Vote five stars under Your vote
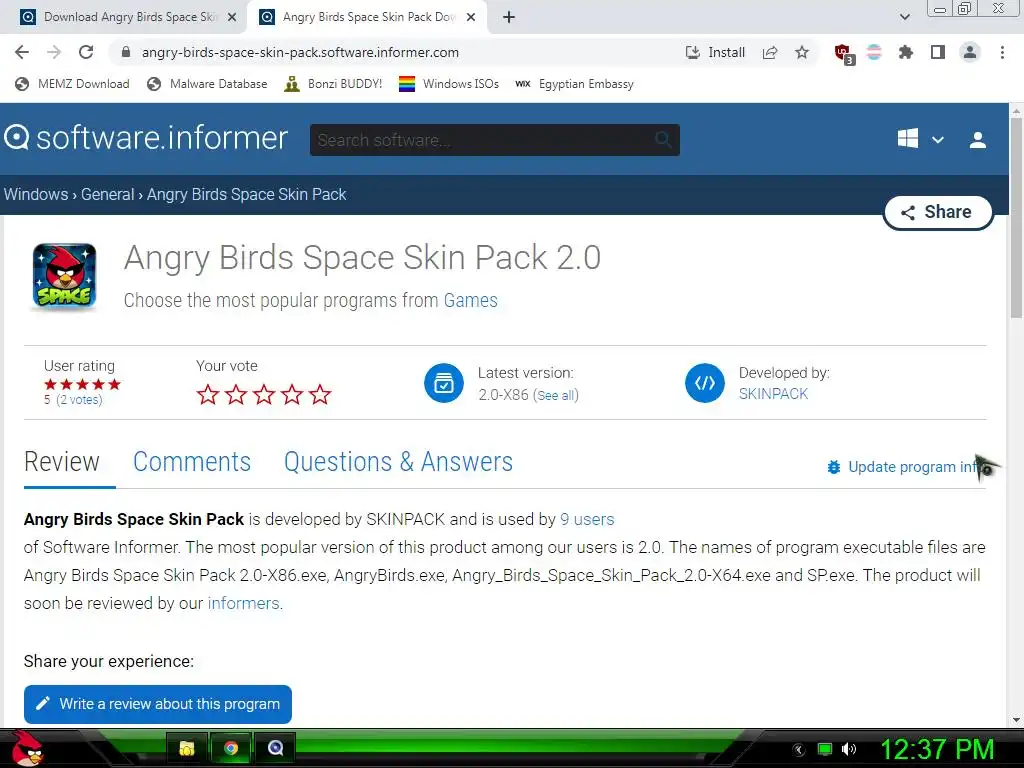 320,394
